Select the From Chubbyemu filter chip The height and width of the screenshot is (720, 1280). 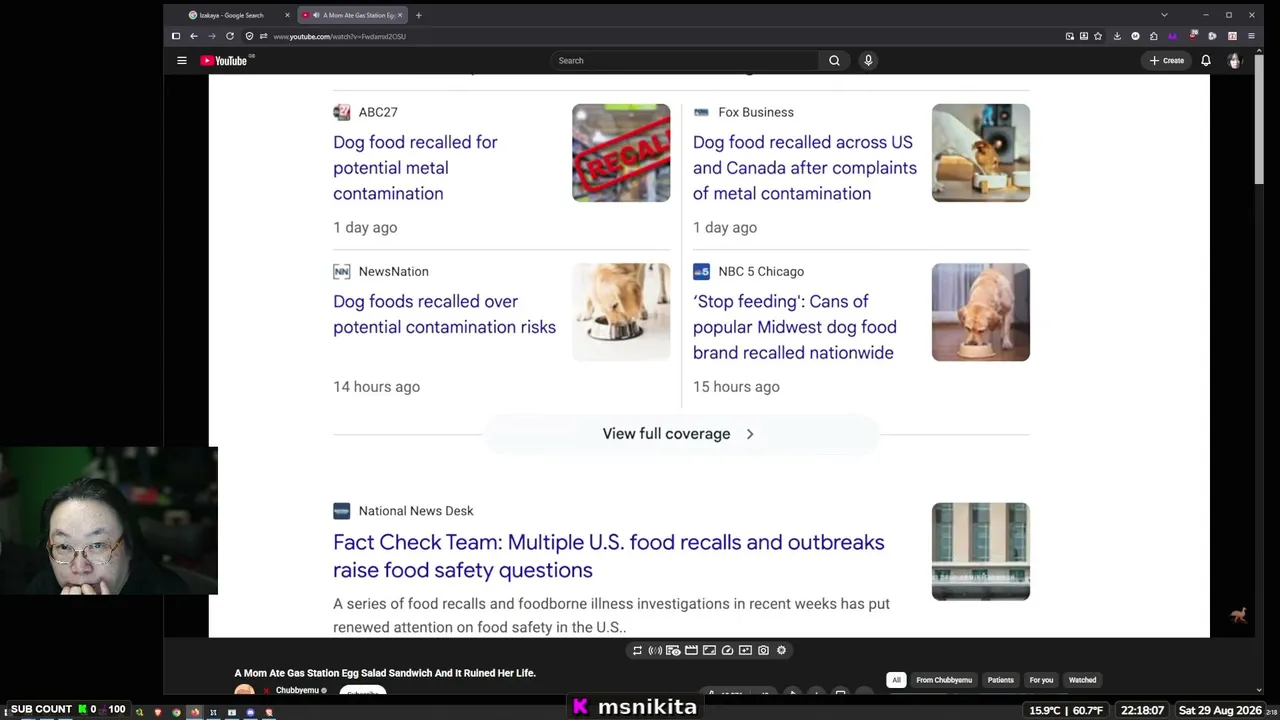(x=944, y=680)
